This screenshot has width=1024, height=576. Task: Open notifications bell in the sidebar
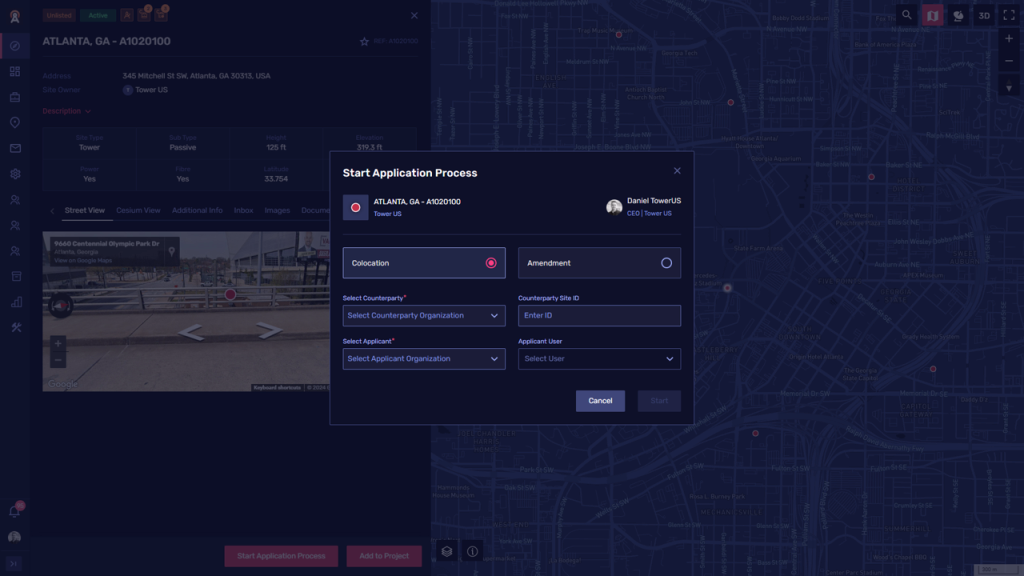tap(15, 511)
